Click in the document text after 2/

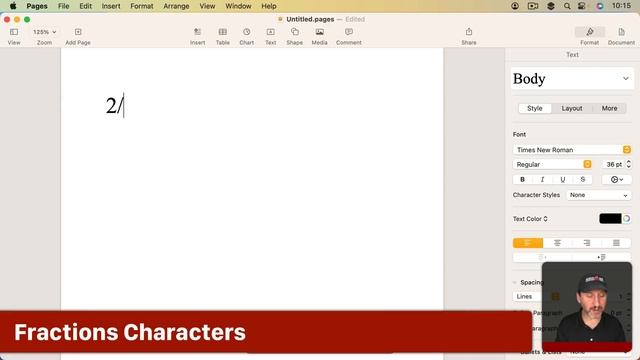point(124,106)
